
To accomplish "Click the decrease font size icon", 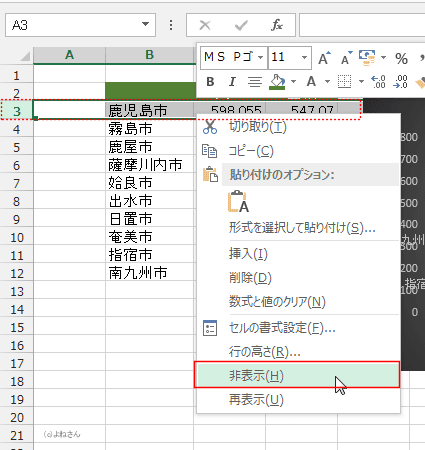I will [347, 58].
